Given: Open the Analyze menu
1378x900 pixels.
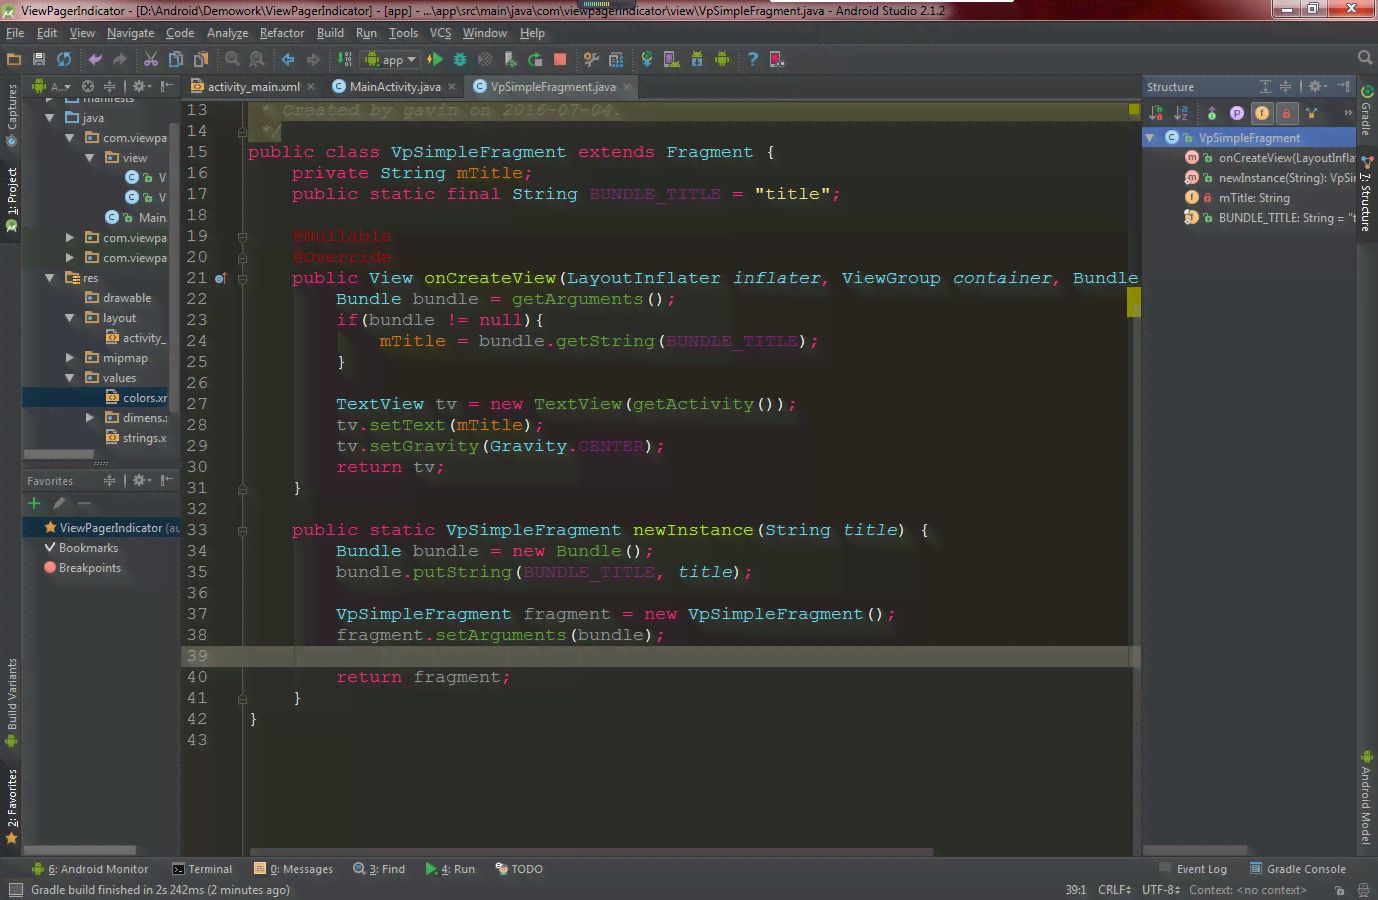Looking at the screenshot, I should coord(228,33).
